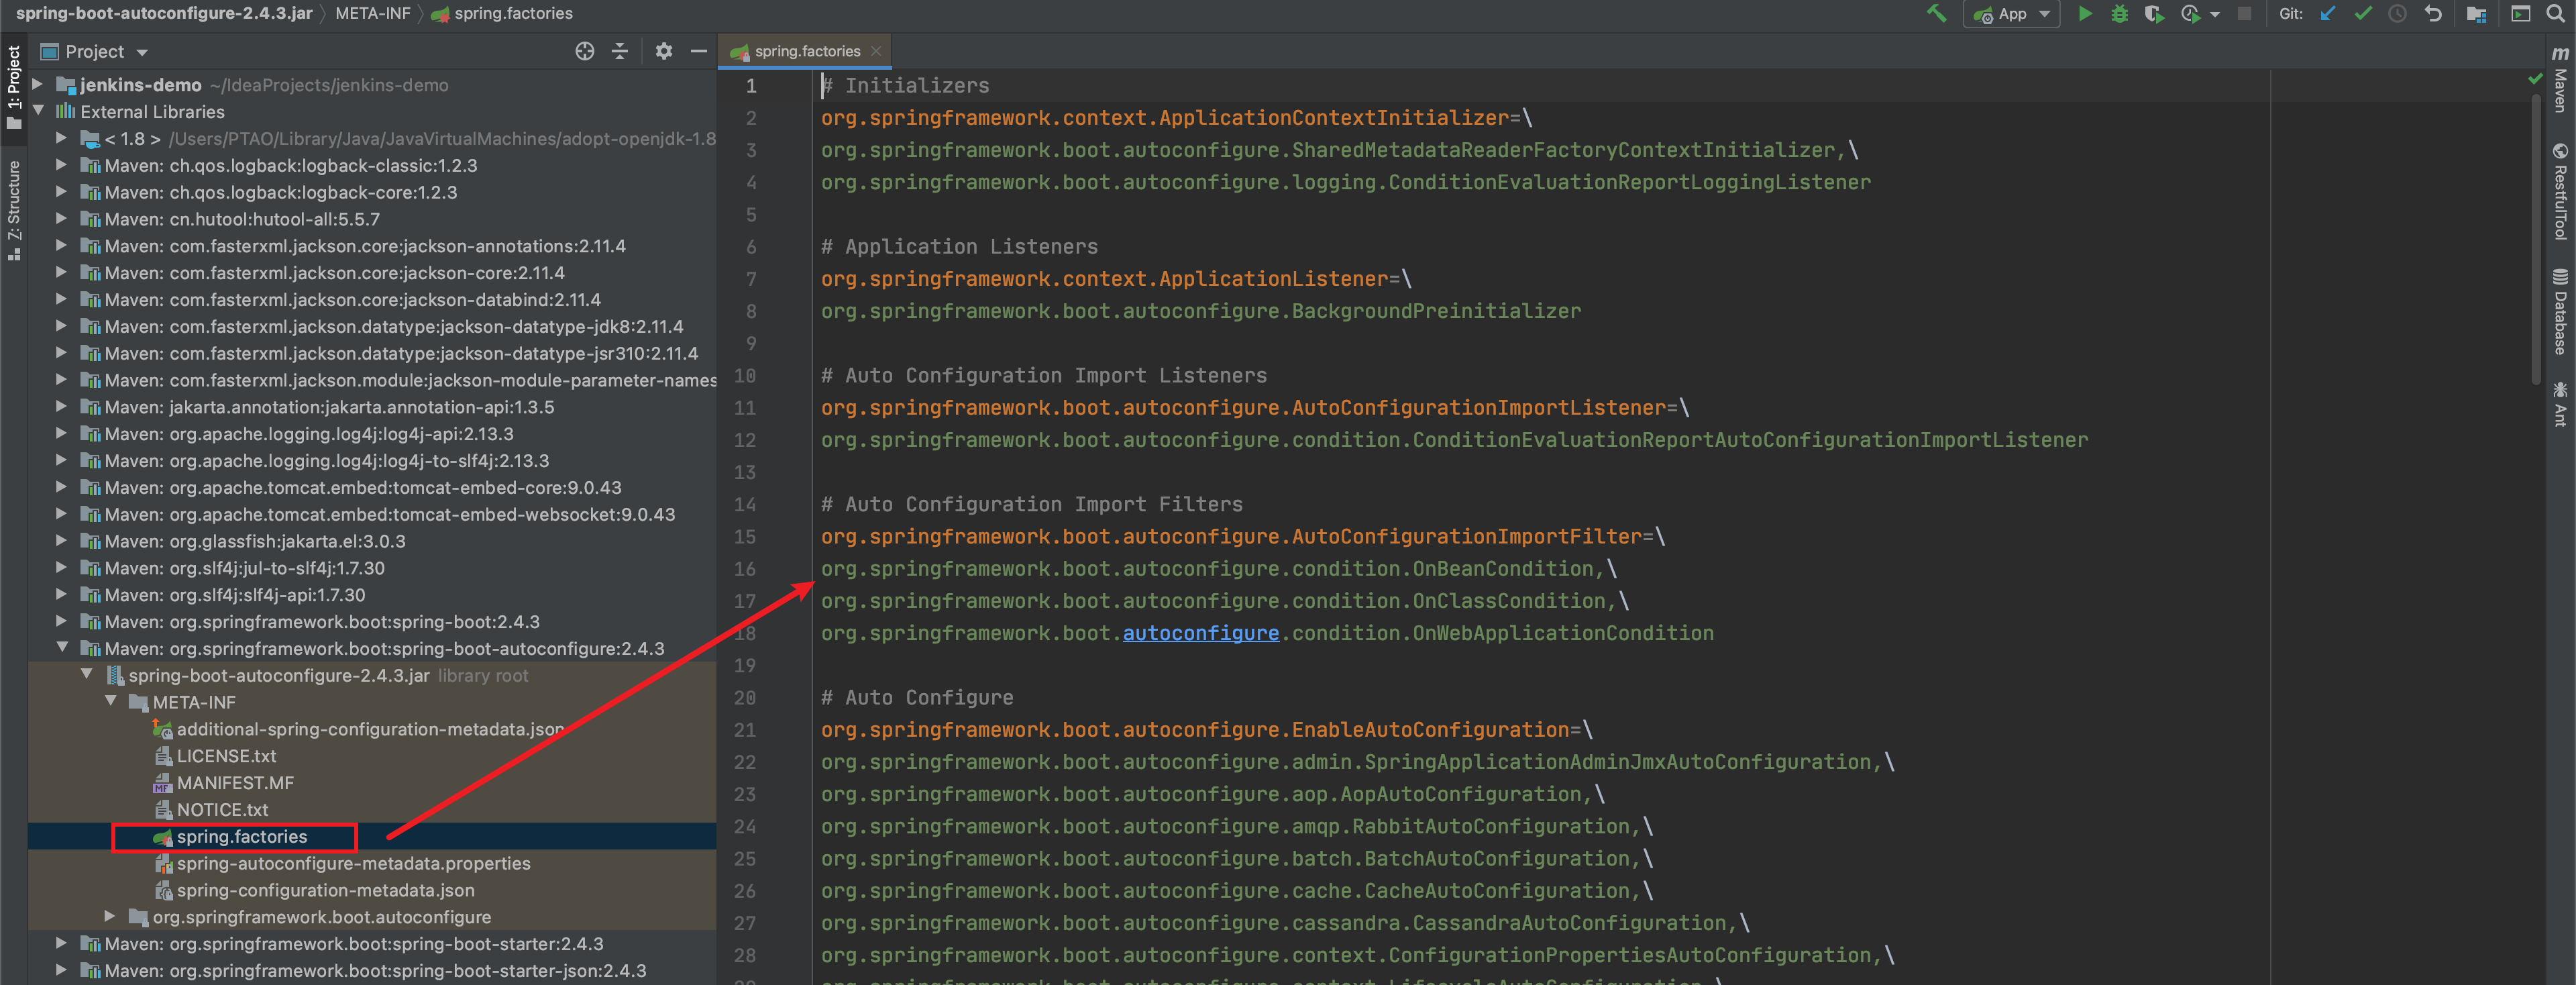The height and width of the screenshot is (985, 2576).
Task: Open the App run configuration dropdown
Action: 2011,14
